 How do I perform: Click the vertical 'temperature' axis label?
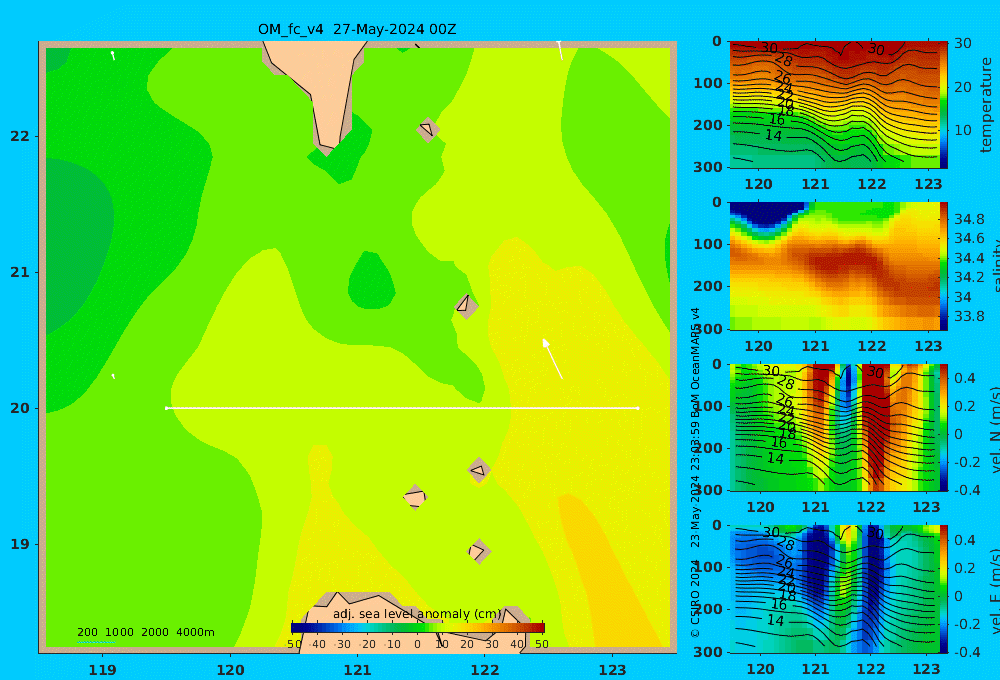(x=986, y=105)
